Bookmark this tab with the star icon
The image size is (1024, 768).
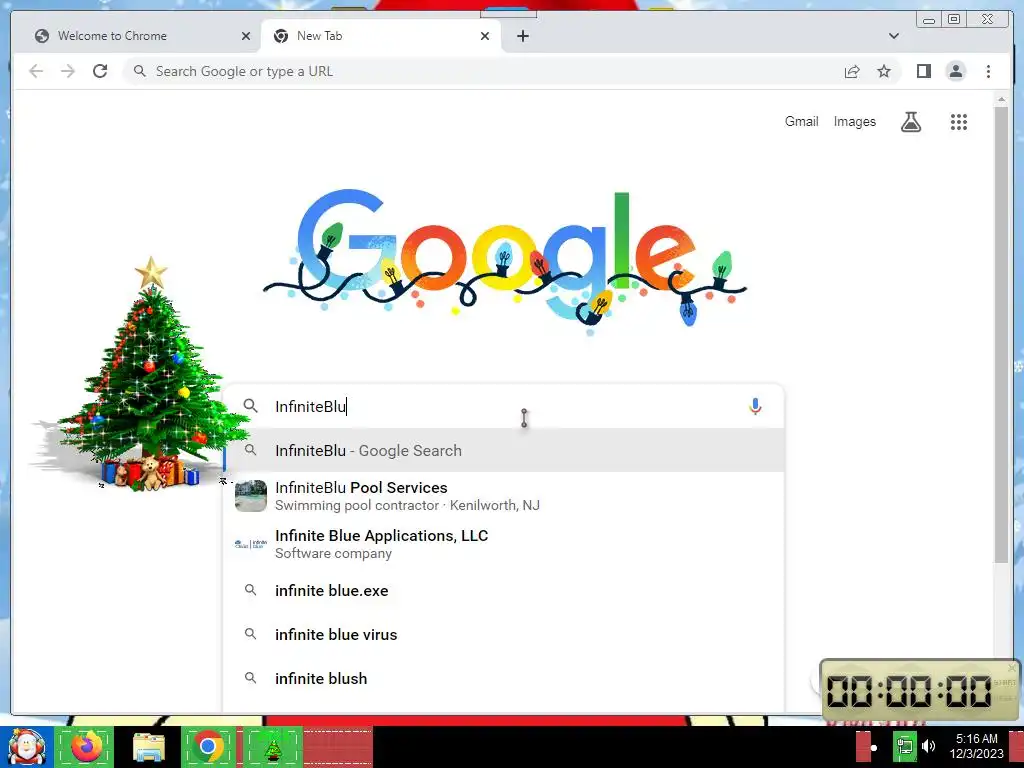click(884, 71)
